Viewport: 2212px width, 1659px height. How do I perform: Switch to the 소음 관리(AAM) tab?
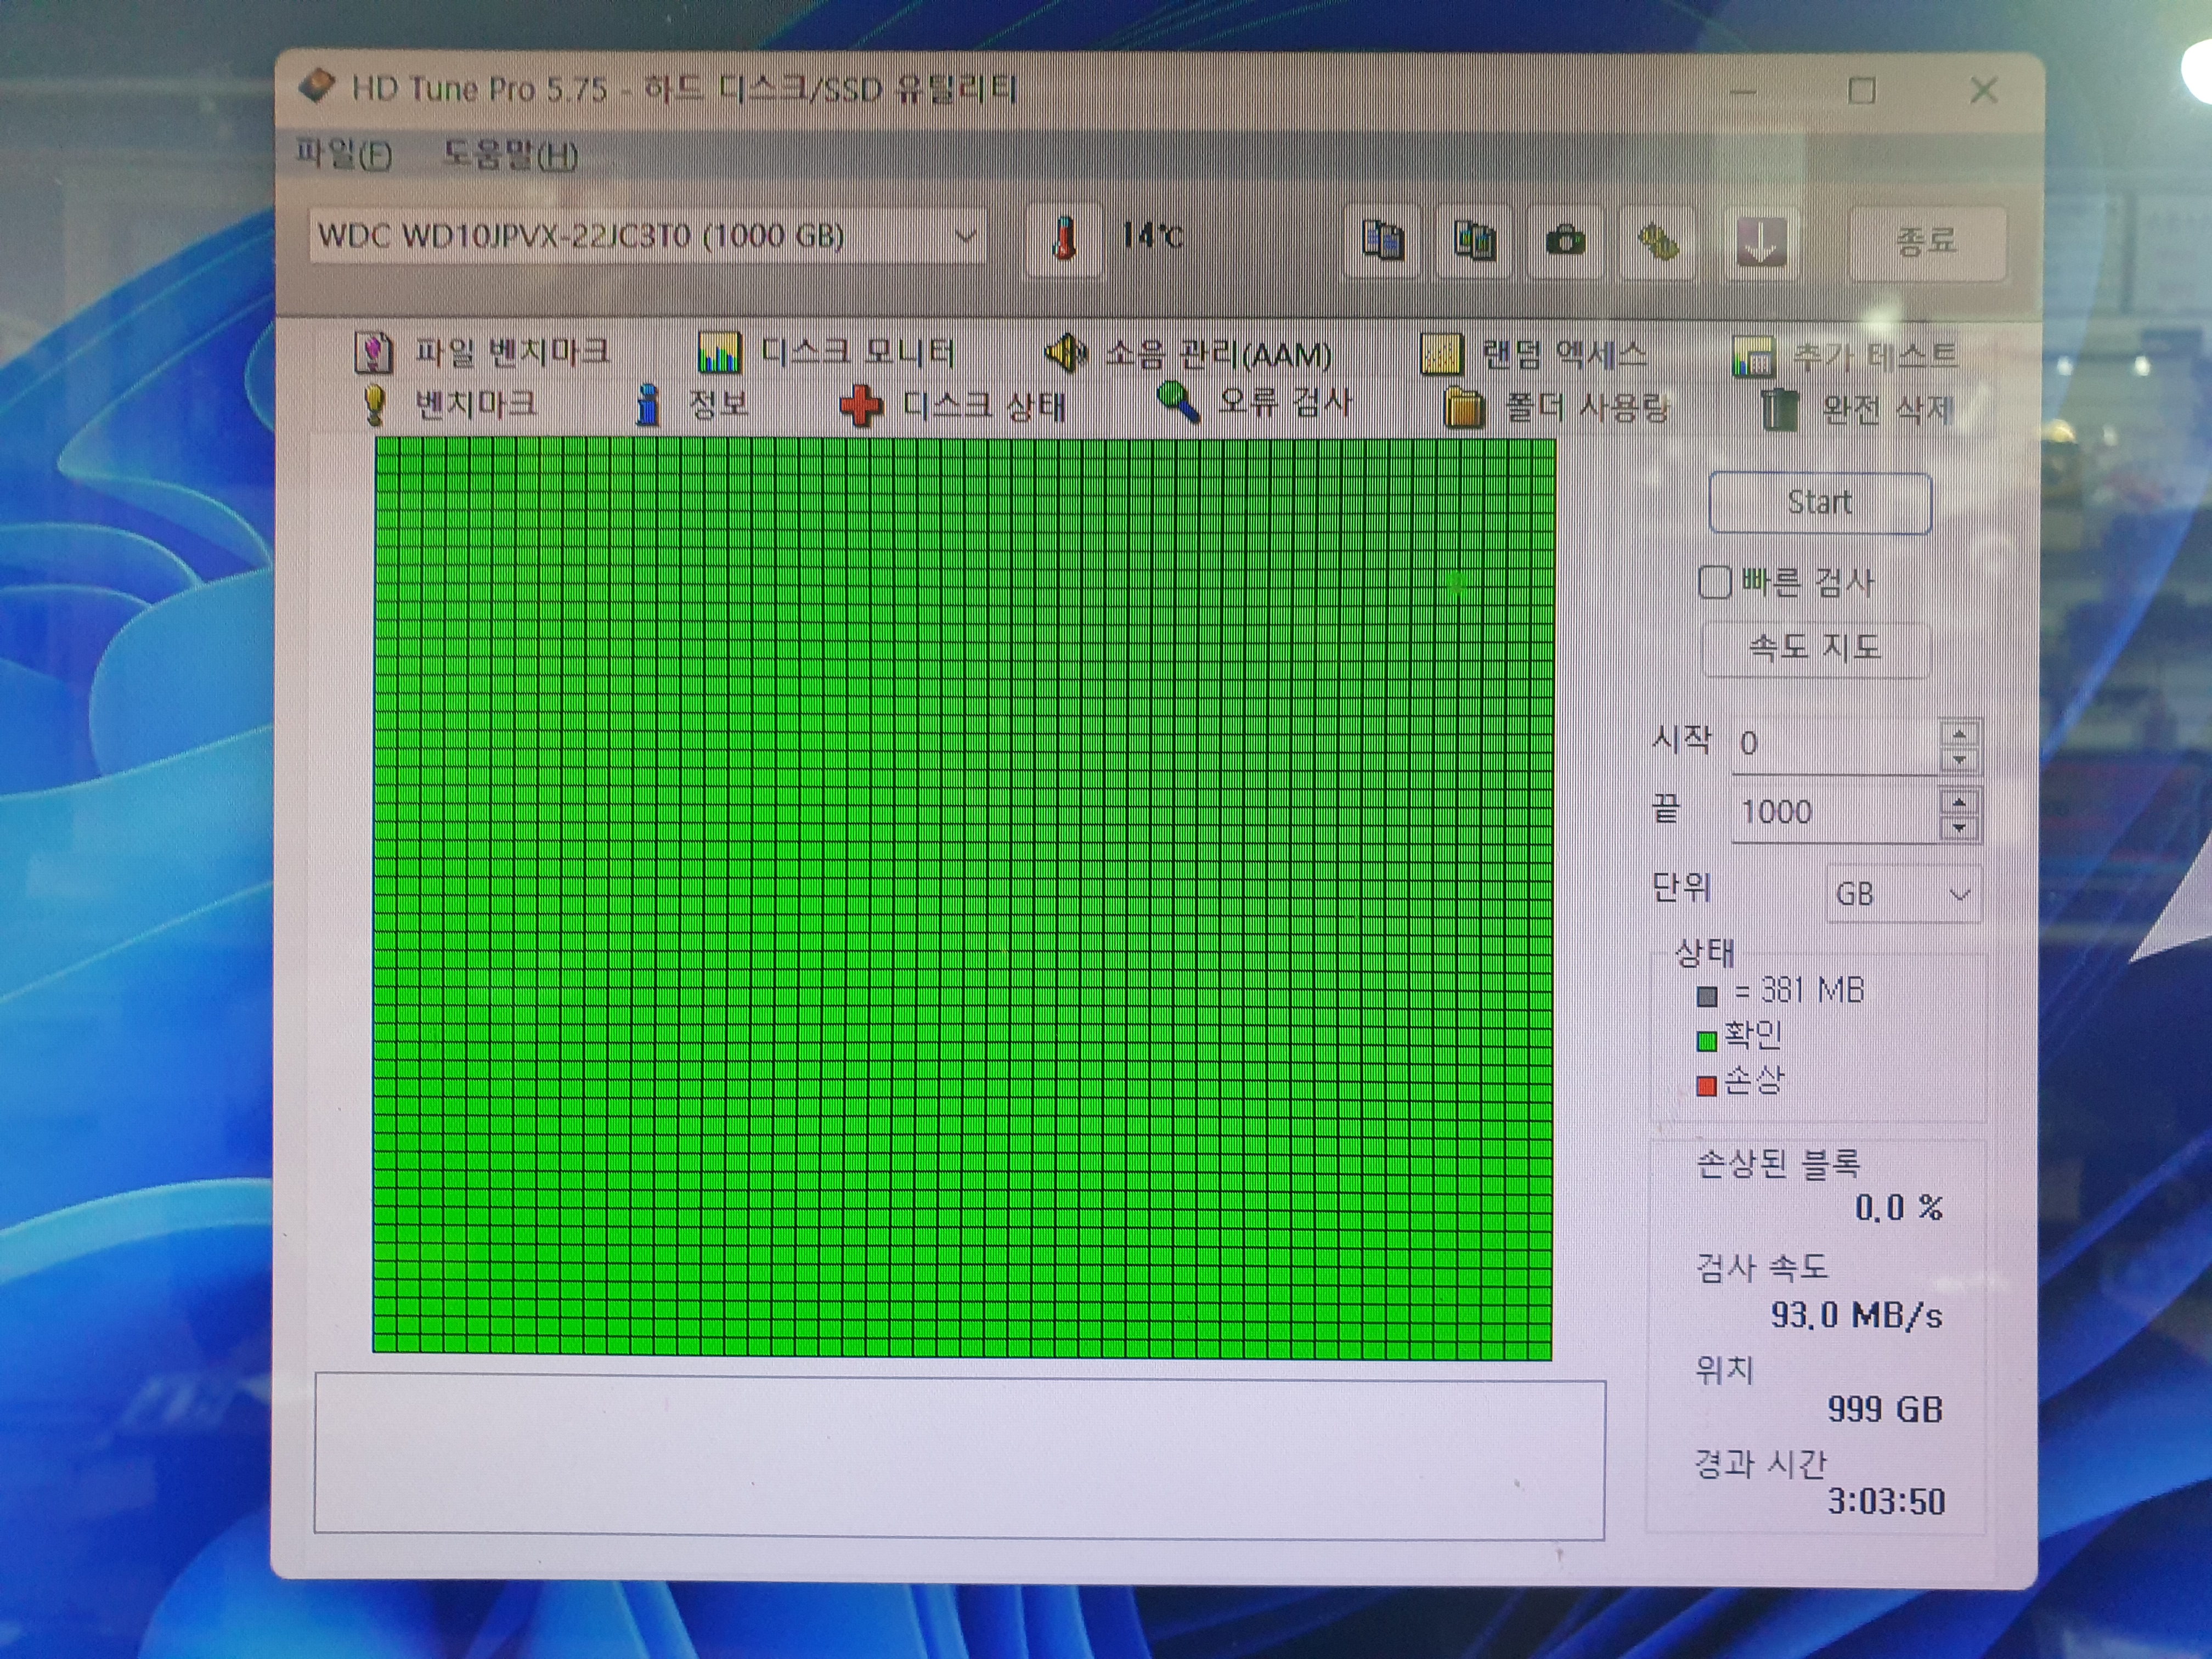1188,354
